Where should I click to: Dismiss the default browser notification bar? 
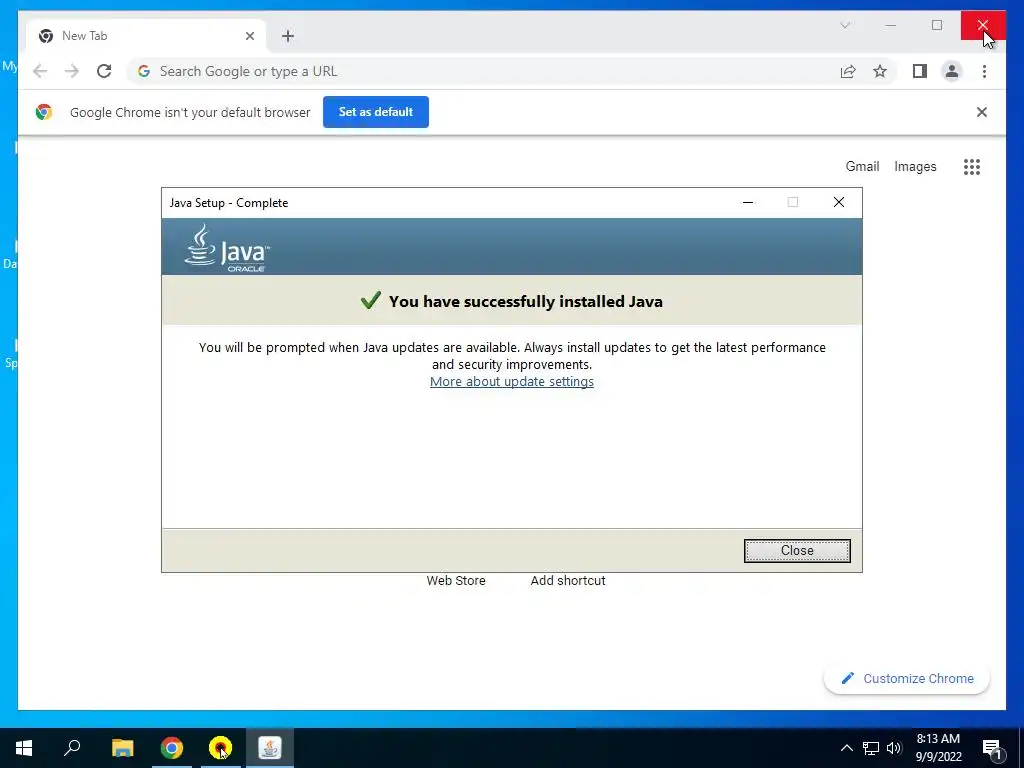tap(981, 112)
